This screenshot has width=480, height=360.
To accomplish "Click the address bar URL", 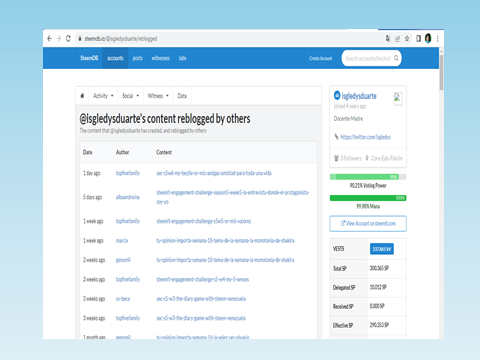I will tap(121, 39).
